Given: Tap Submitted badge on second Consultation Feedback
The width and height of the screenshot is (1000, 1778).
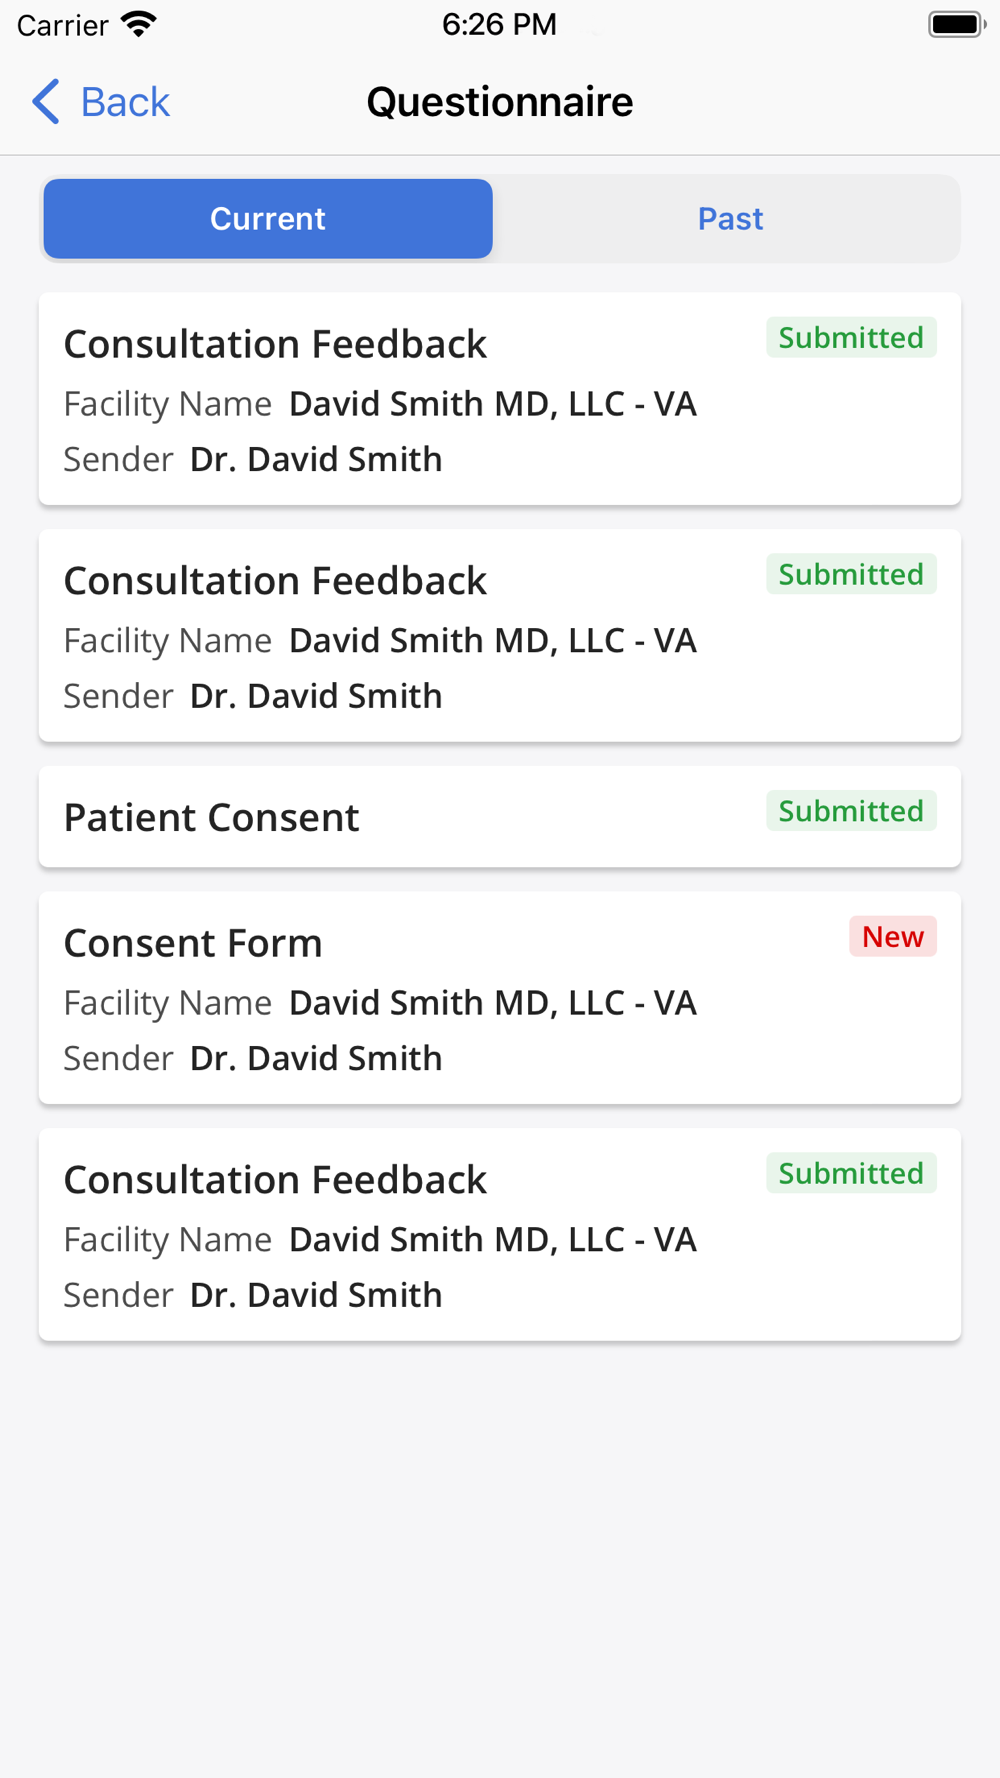Looking at the screenshot, I should point(851,575).
